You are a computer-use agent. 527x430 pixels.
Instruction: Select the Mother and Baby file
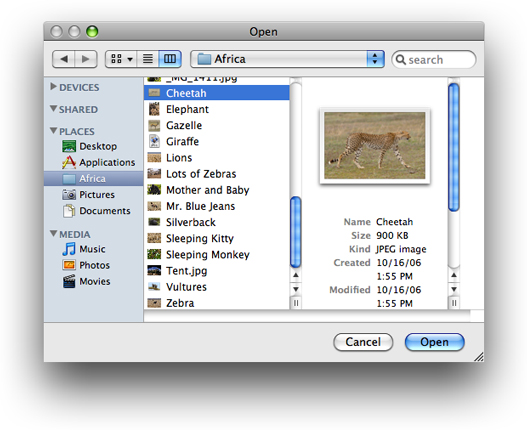pyautogui.click(x=216, y=190)
